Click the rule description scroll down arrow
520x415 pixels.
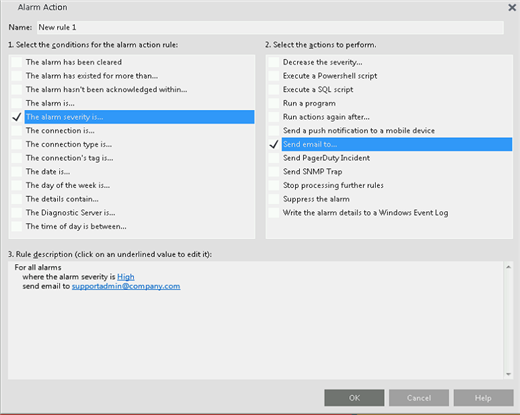(508, 374)
